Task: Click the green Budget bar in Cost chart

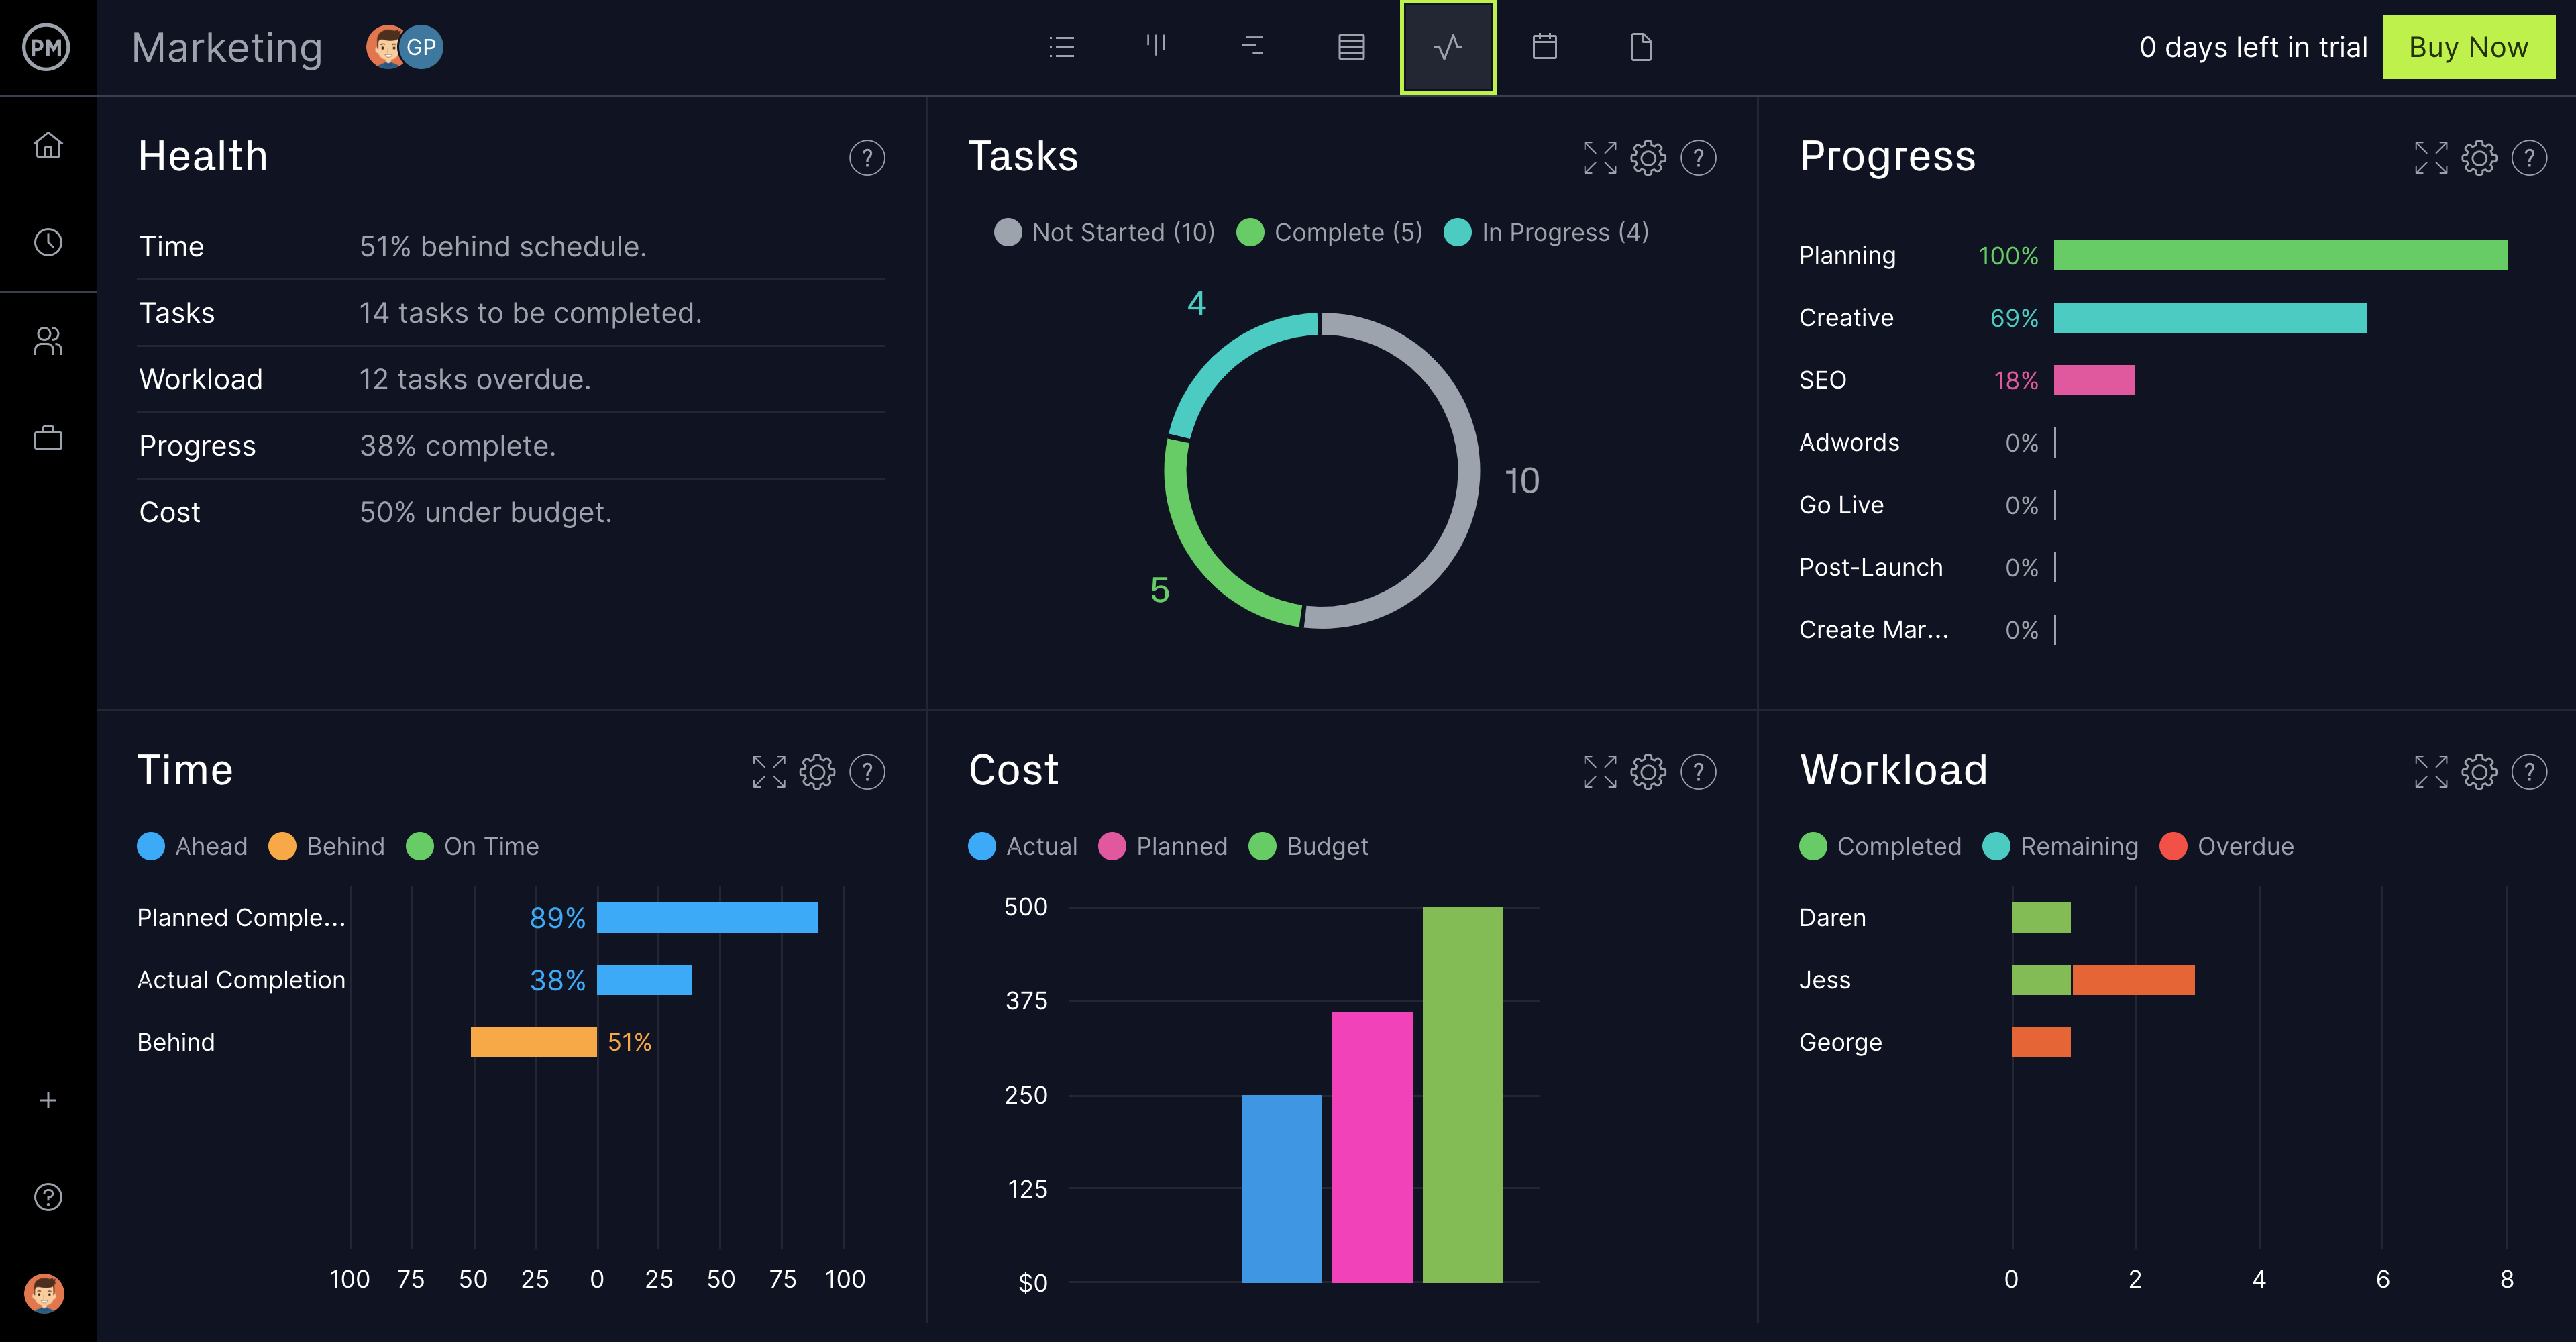Action: (1462, 1094)
